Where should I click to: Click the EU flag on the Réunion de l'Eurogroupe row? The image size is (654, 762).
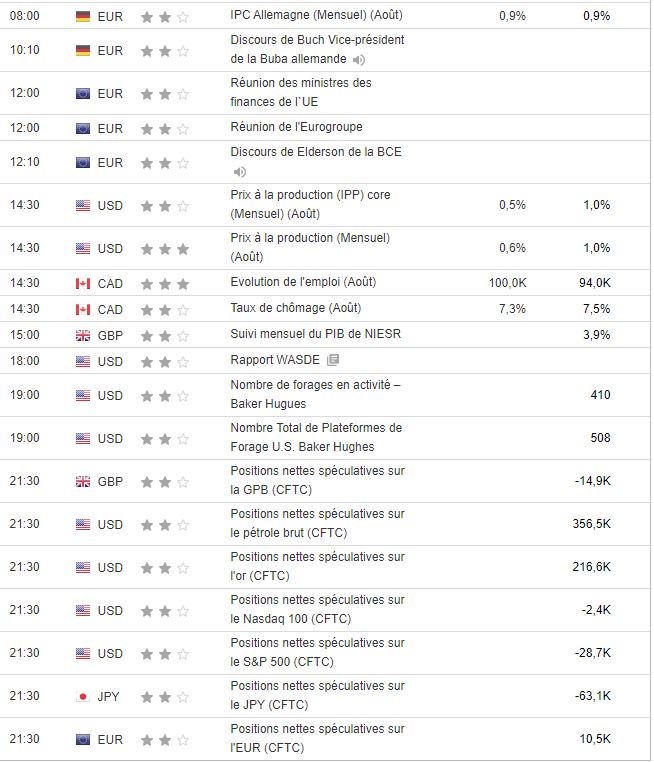click(84, 128)
